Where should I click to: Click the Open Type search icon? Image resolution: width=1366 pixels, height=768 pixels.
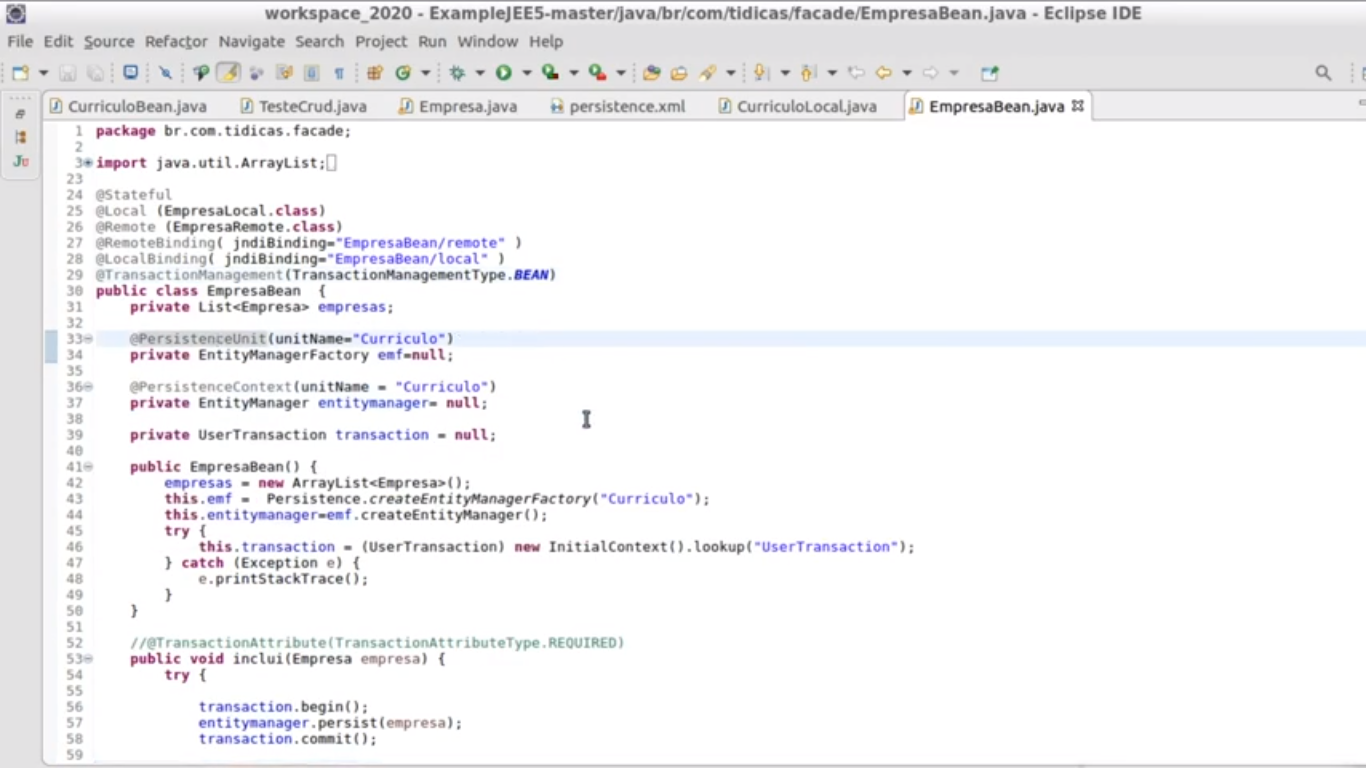(x=201, y=73)
